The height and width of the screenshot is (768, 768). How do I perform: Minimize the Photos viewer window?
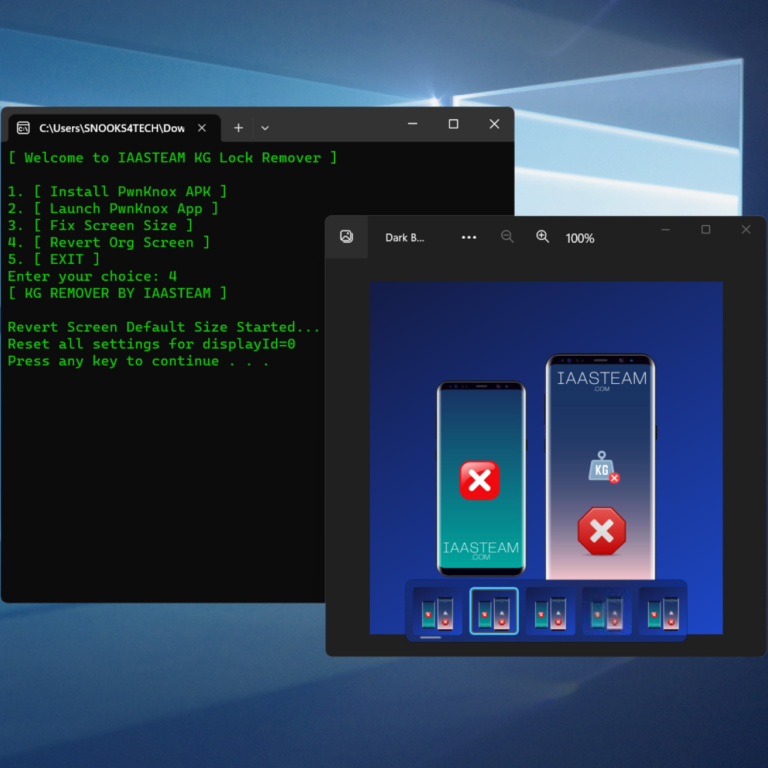click(666, 230)
